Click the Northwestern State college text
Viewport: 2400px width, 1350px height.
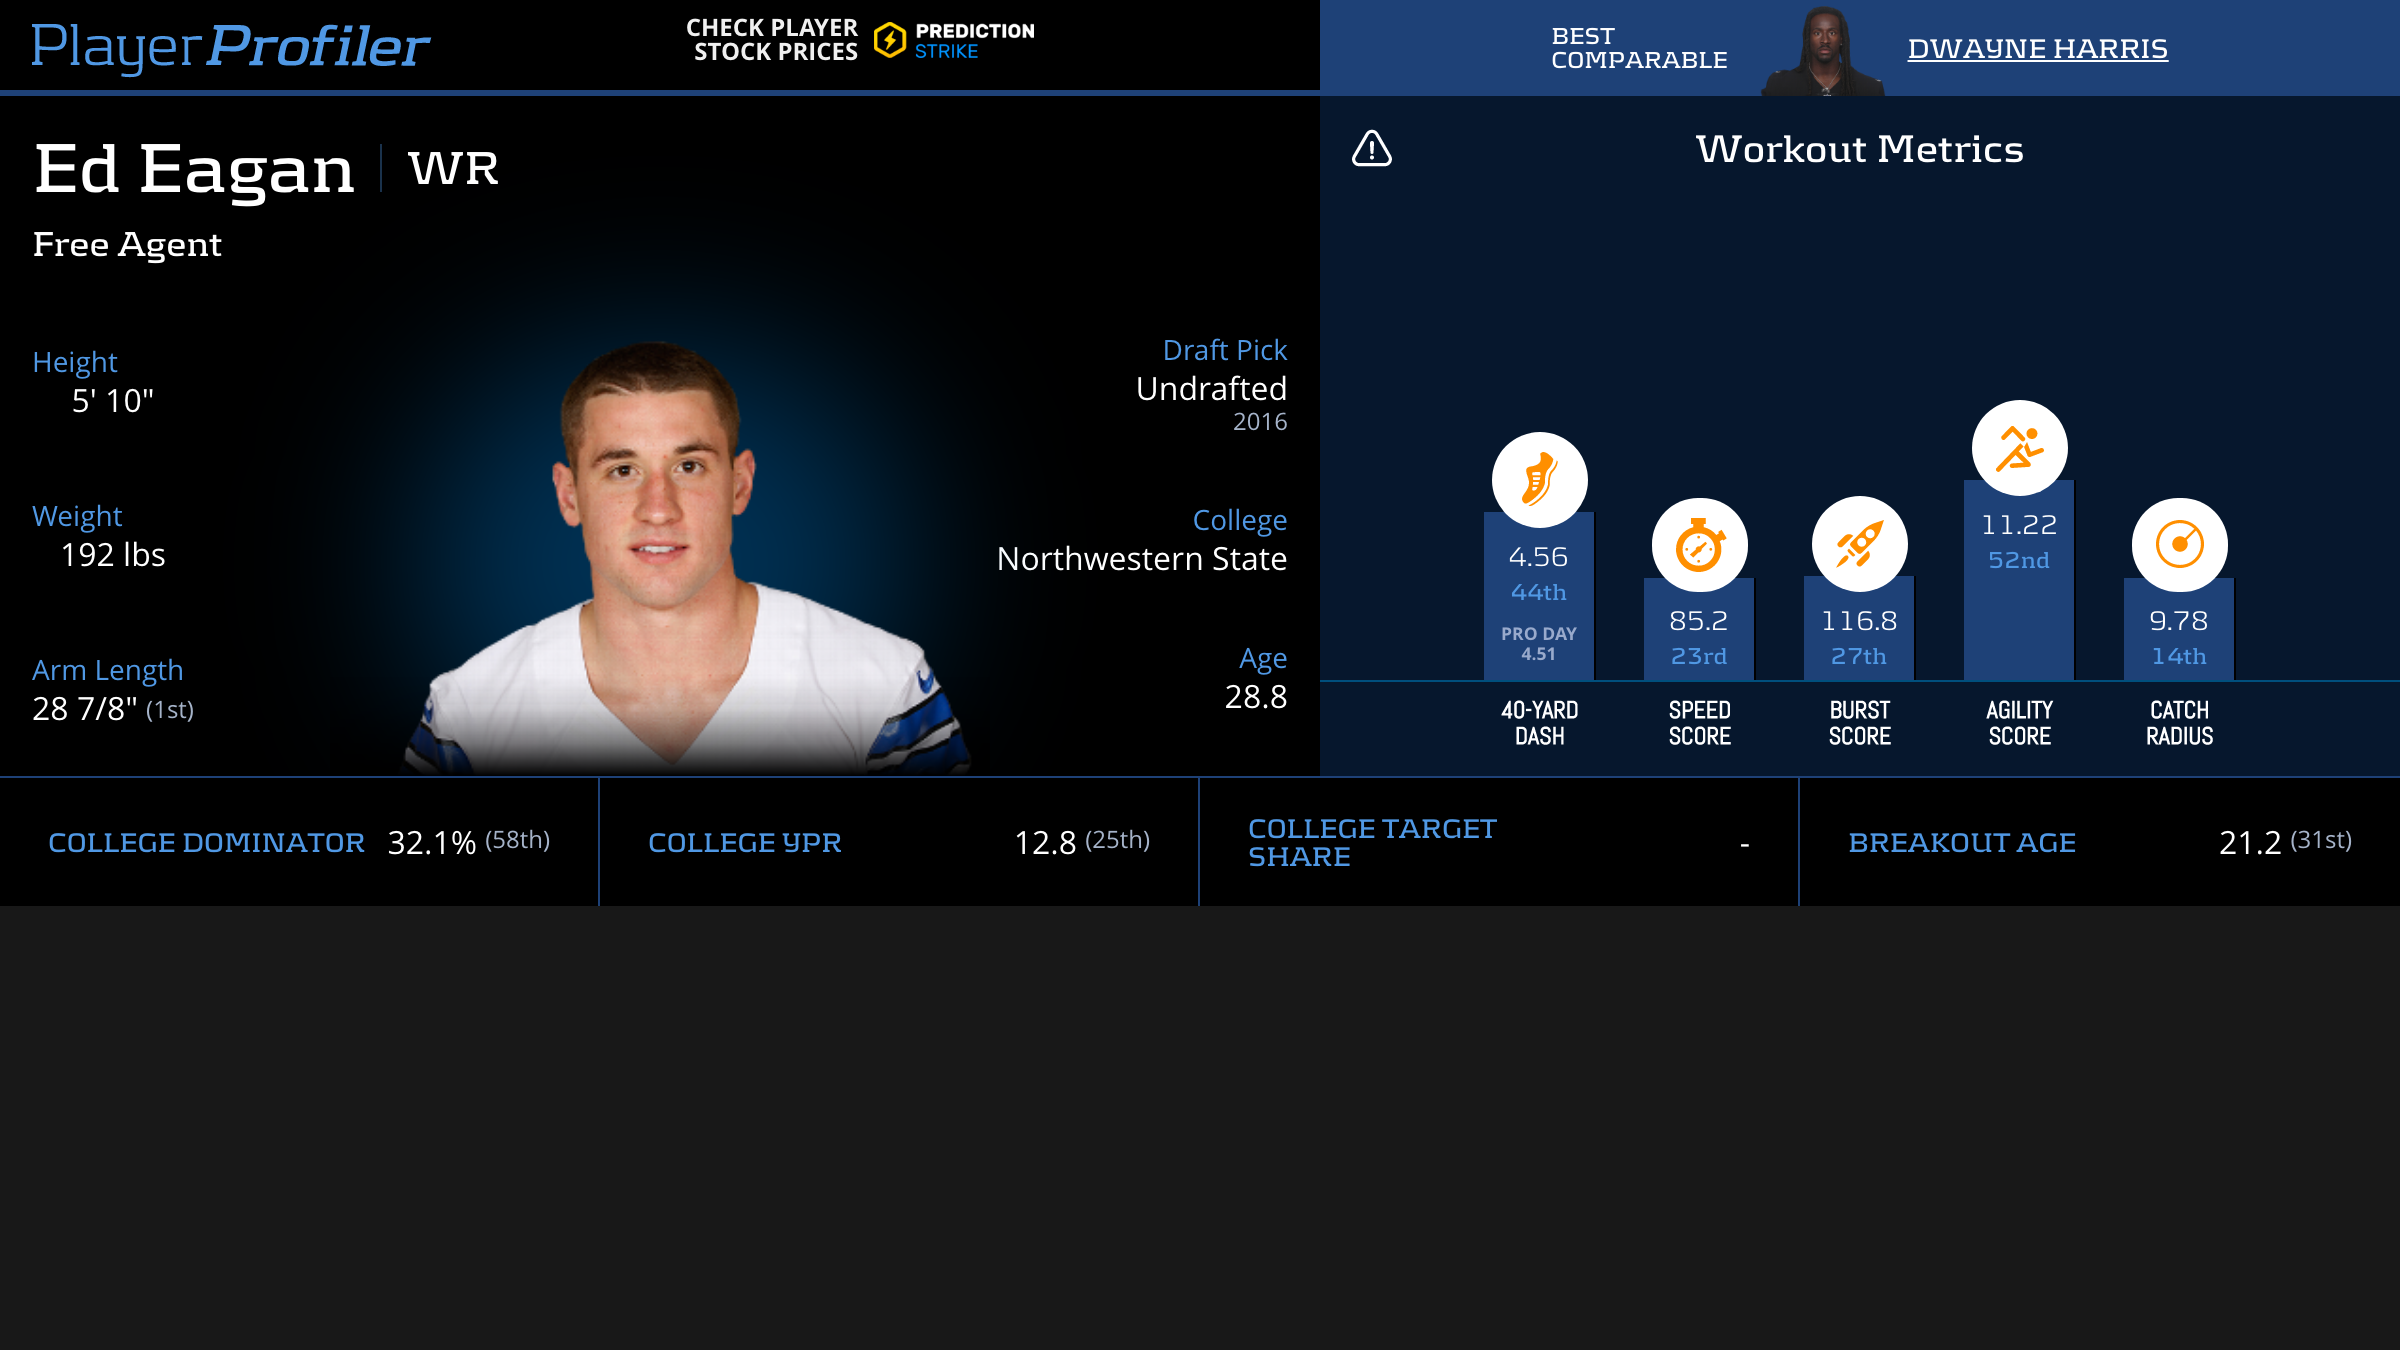pos(1142,558)
